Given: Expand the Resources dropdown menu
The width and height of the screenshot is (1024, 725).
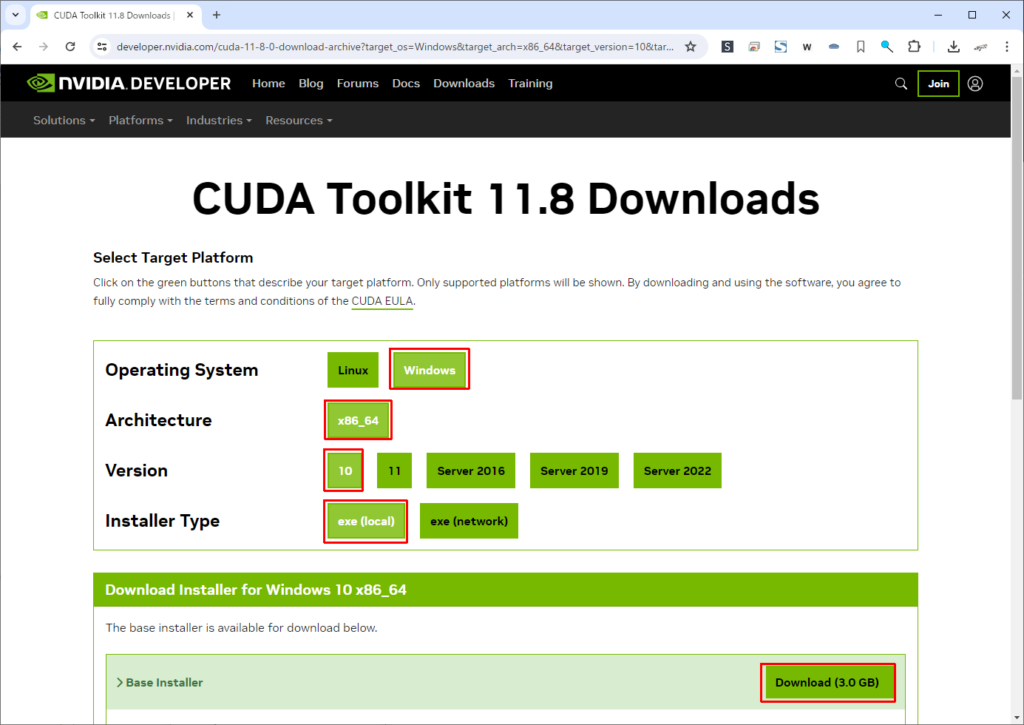Looking at the screenshot, I should coord(298,120).
